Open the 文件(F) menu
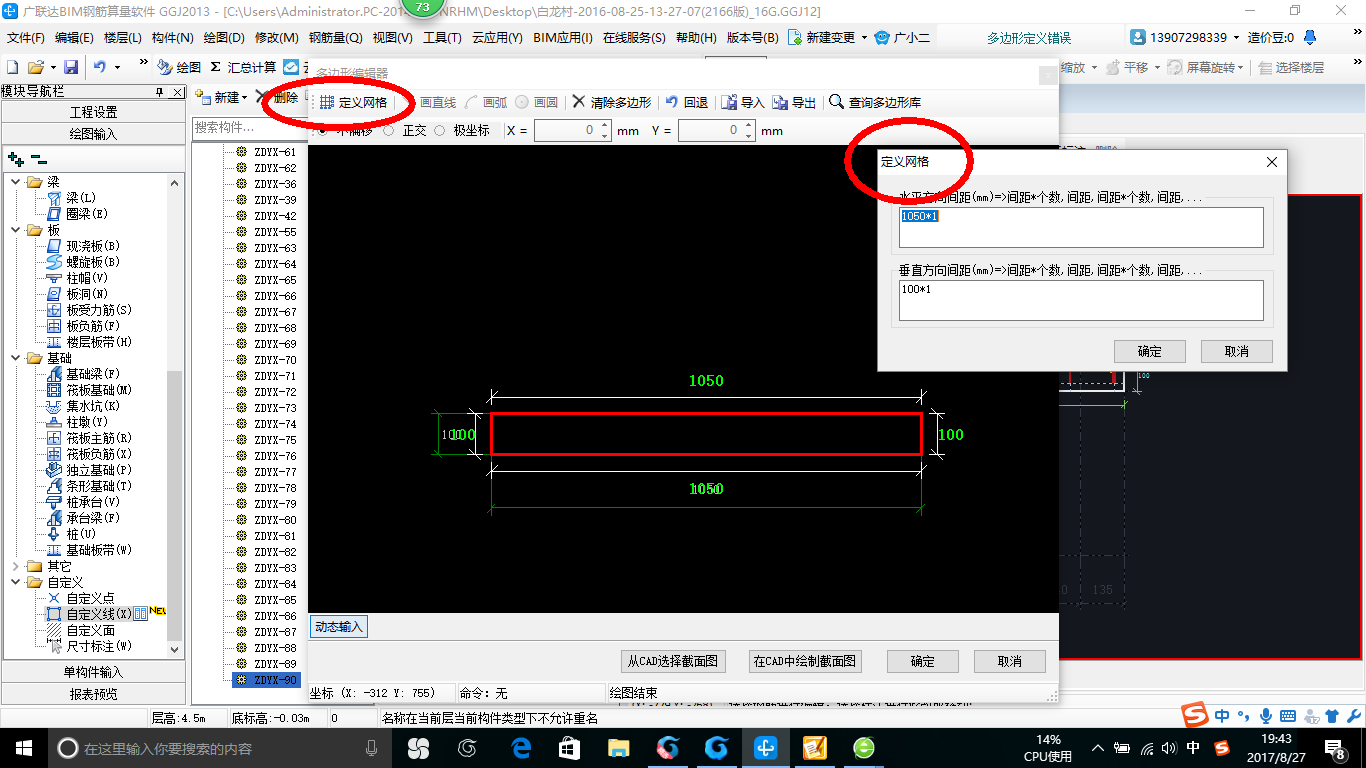Screen dimensions: 1366x768 coord(26,38)
